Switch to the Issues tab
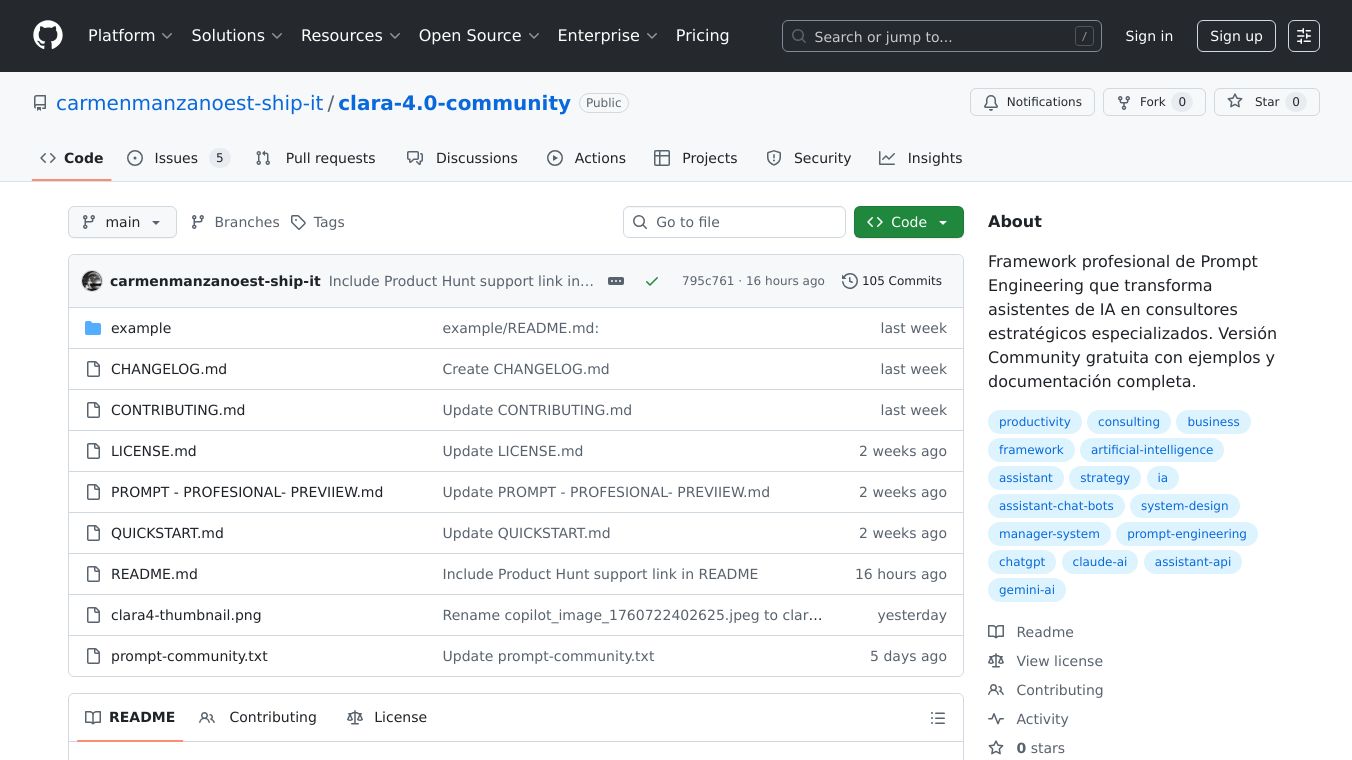 [x=177, y=158]
